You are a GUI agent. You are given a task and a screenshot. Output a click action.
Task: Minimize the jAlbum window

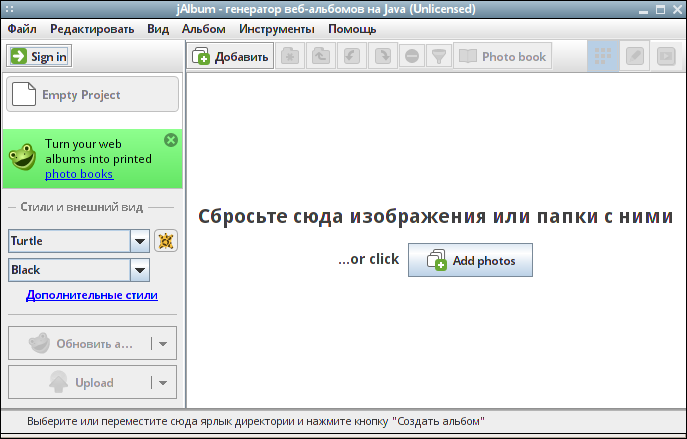click(643, 10)
